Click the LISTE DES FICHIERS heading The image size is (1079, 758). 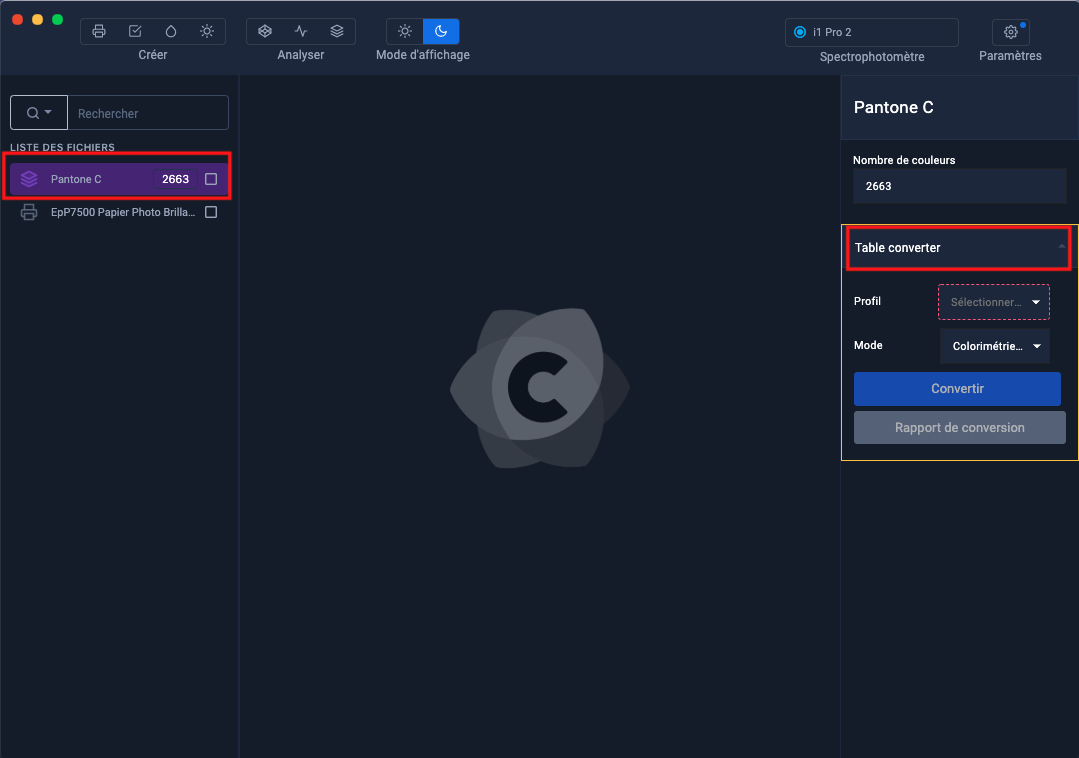62,147
